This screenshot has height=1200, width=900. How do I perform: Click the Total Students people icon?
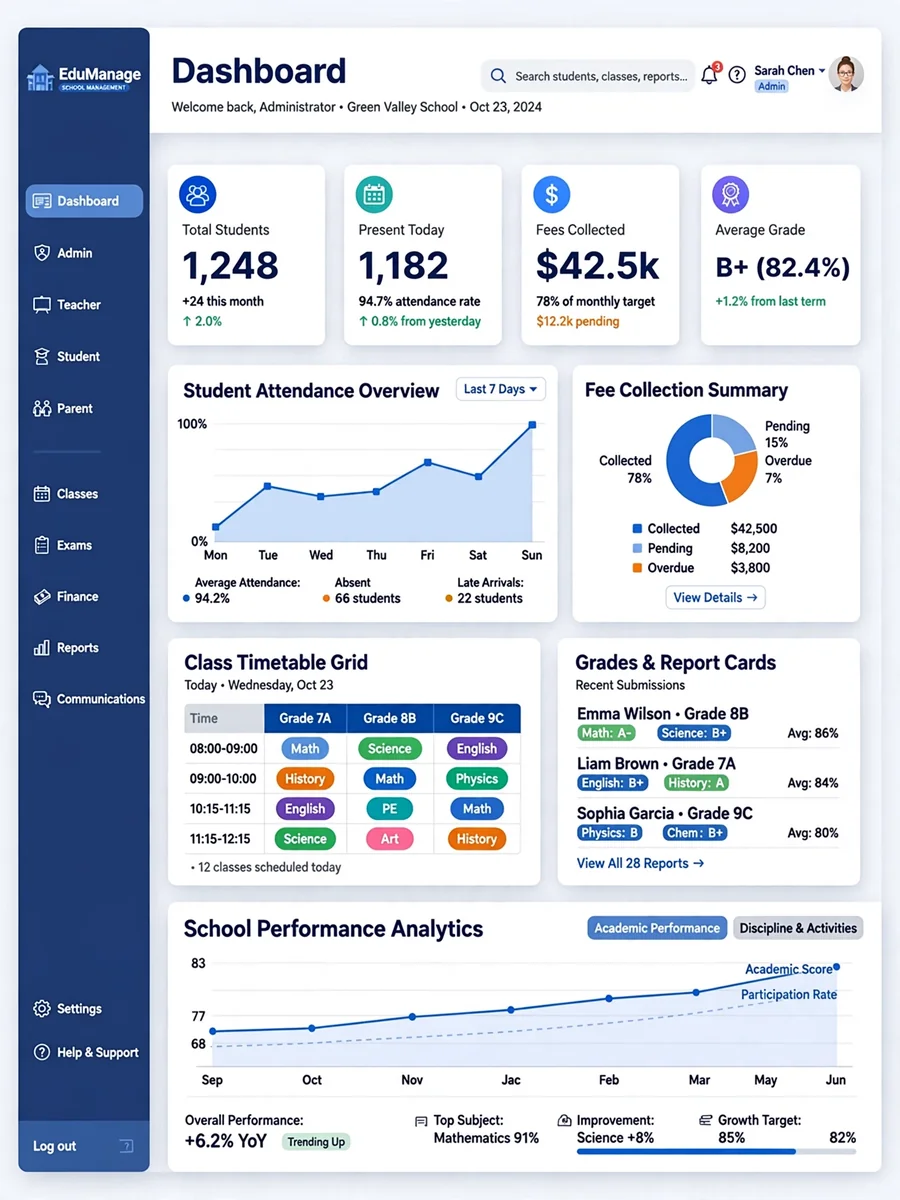[x=198, y=194]
